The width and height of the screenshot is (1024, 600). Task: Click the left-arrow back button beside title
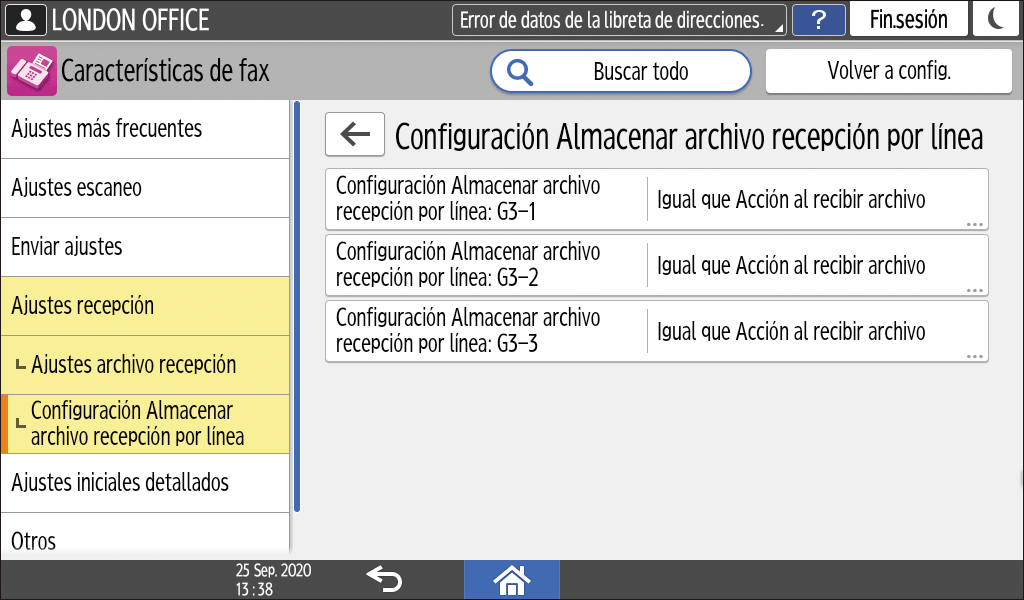pyautogui.click(x=355, y=134)
